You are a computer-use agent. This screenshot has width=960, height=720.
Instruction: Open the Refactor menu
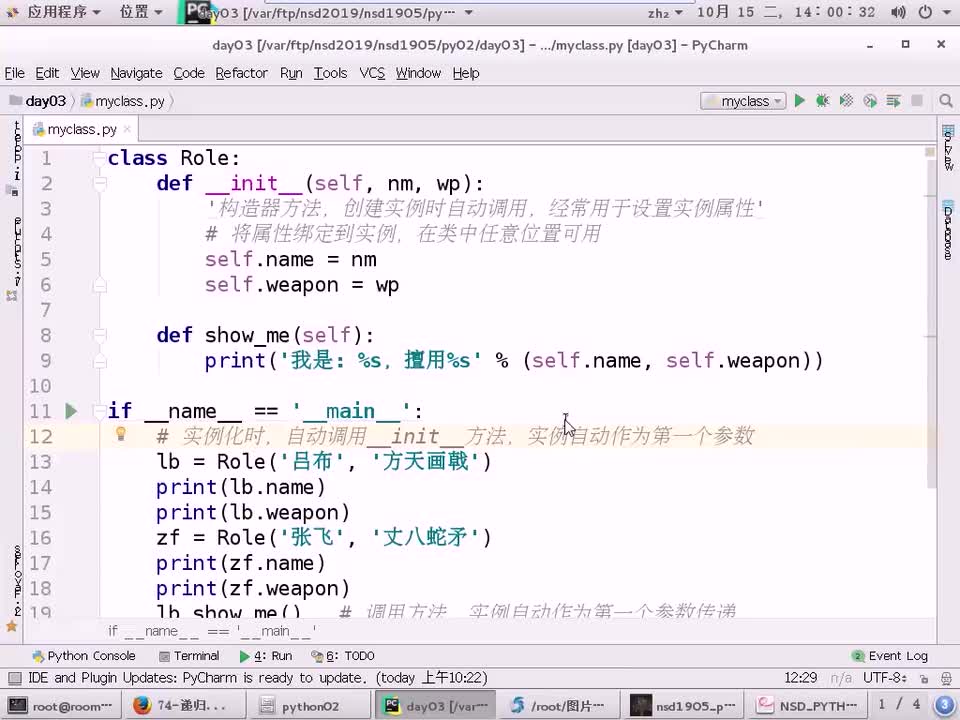pyautogui.click(x=241, y=73)
